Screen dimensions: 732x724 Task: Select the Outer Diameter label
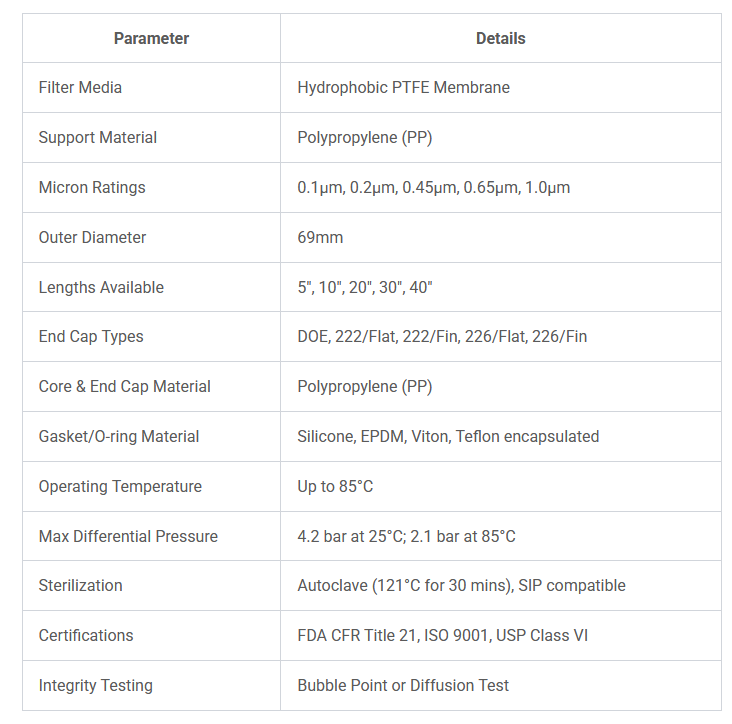[92, 237]
